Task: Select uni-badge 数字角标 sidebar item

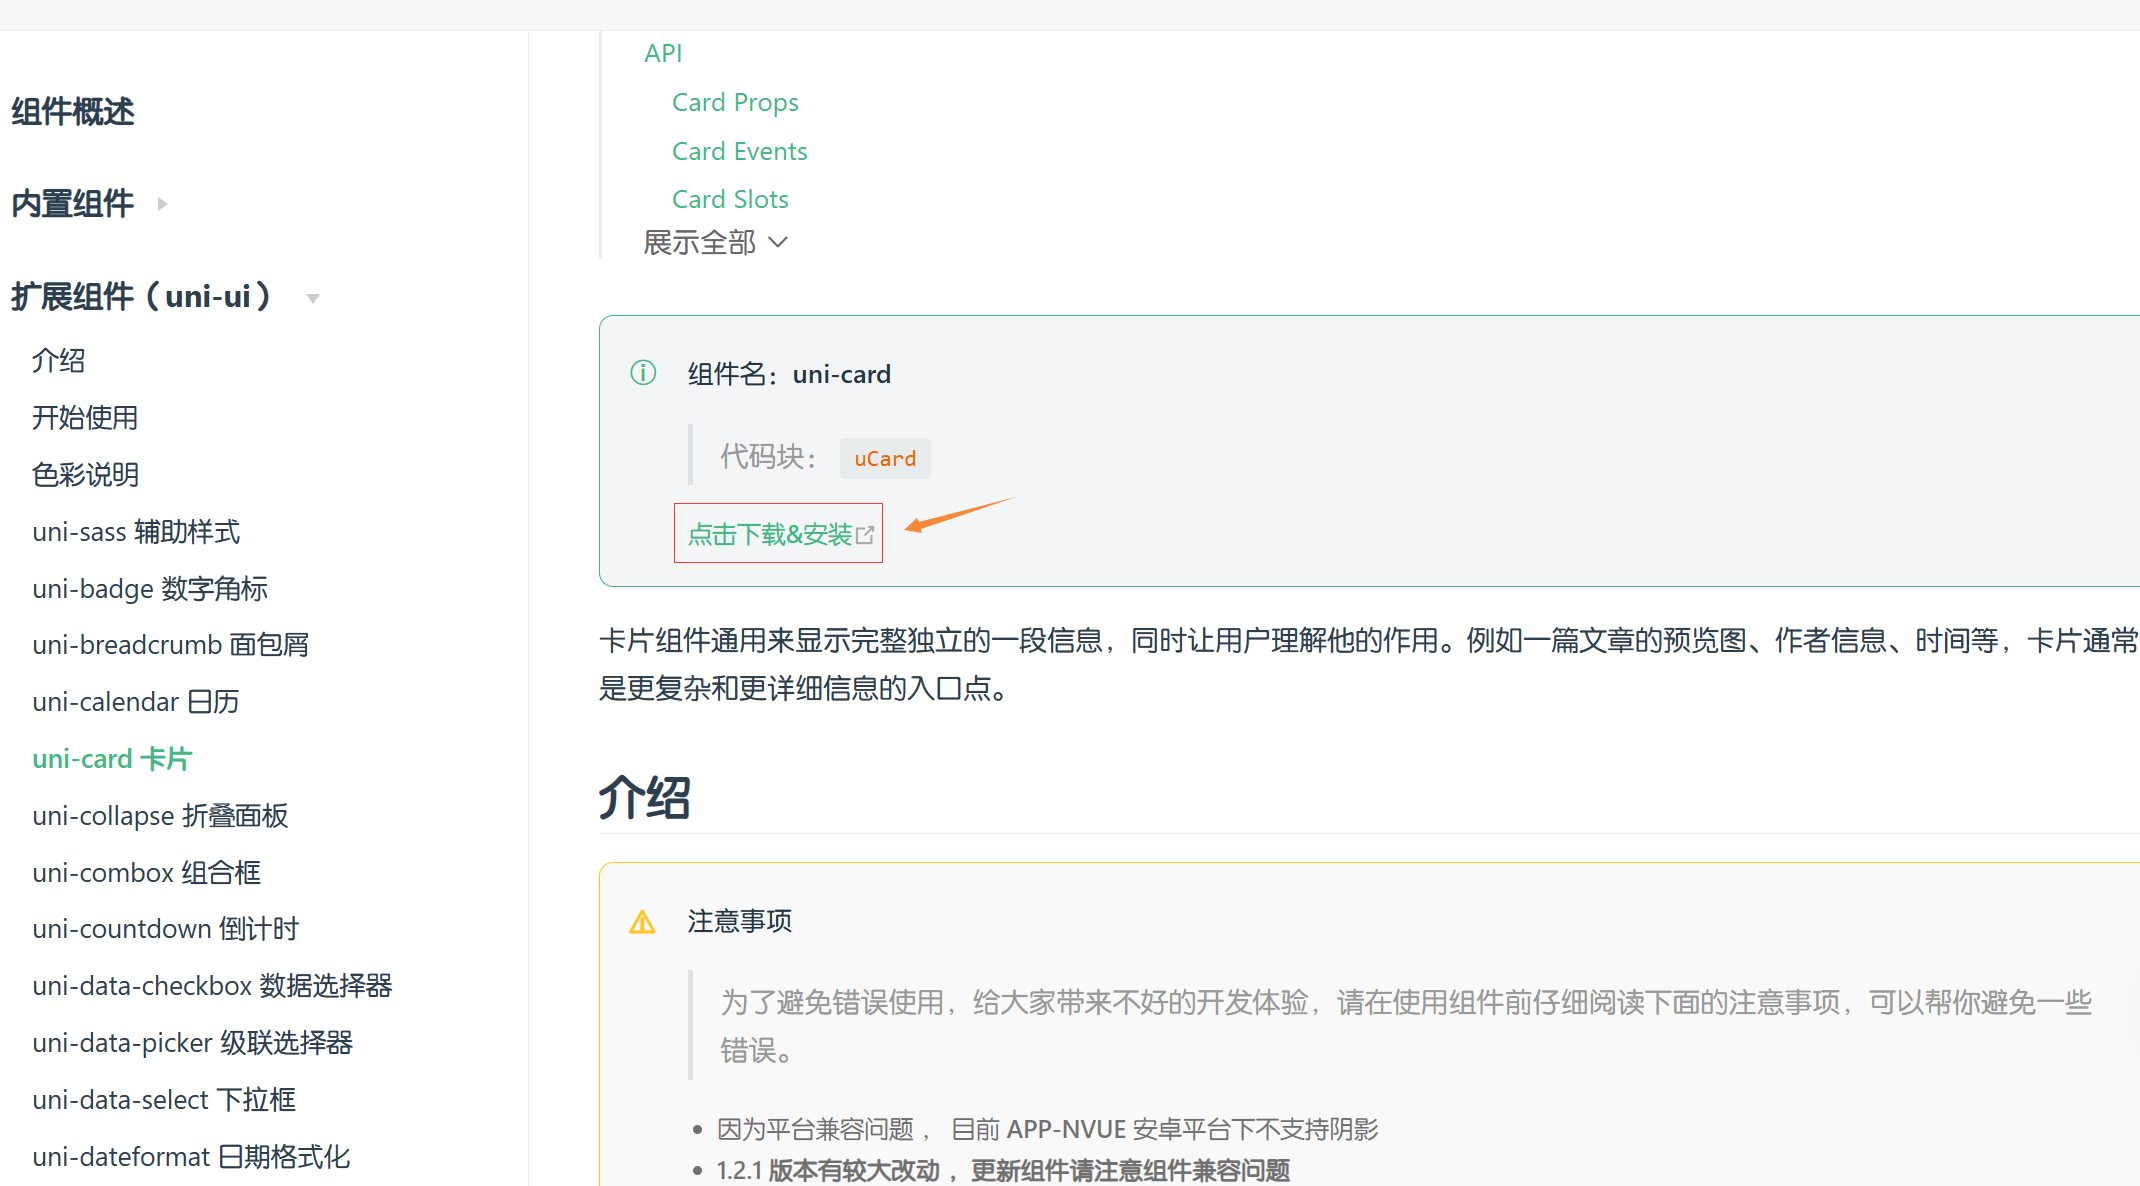Action: pos(150,589)
